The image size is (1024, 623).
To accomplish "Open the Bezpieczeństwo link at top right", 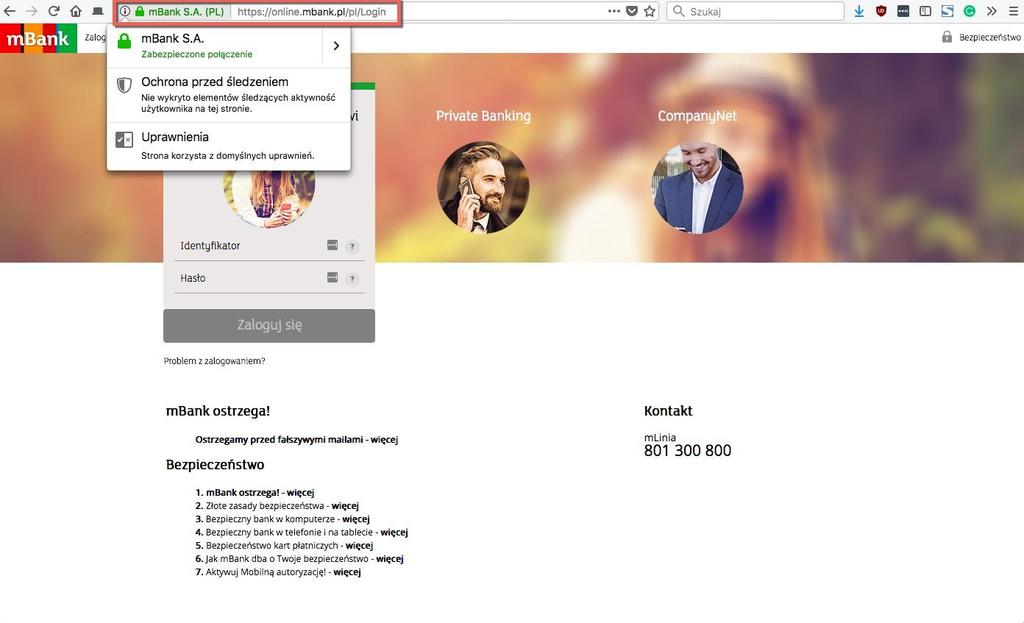I will [989, 38].
